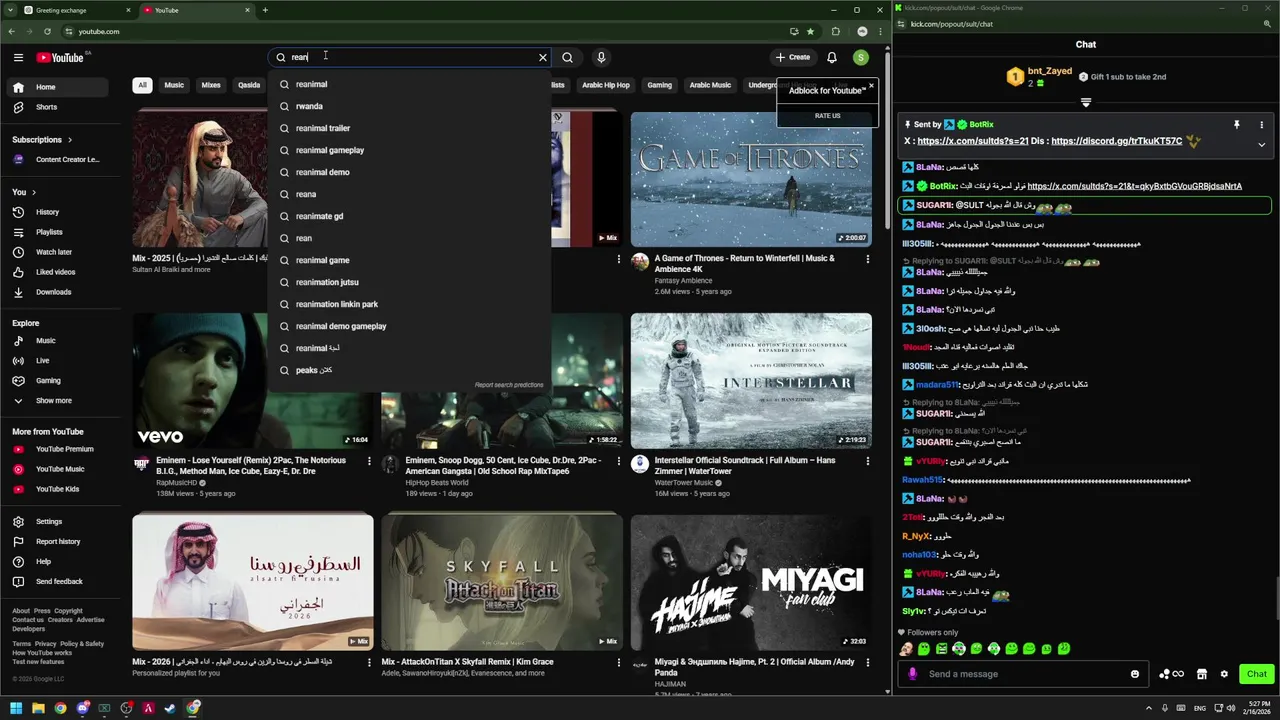Open the Chrome three-dot menu in YouTube window
Viewport: 1280px width, 720px height.
881,31
